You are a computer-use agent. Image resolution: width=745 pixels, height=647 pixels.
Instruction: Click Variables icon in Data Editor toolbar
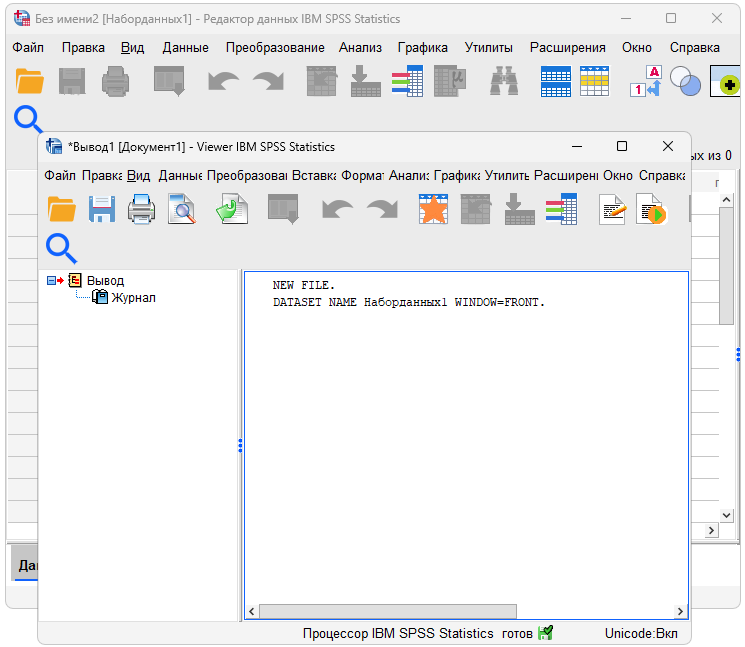click(408, 81)
